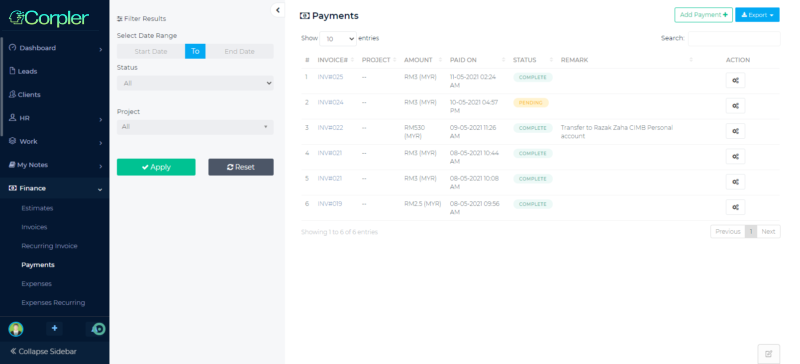
Task: Click Add Payment button
Action: (704, 15)
